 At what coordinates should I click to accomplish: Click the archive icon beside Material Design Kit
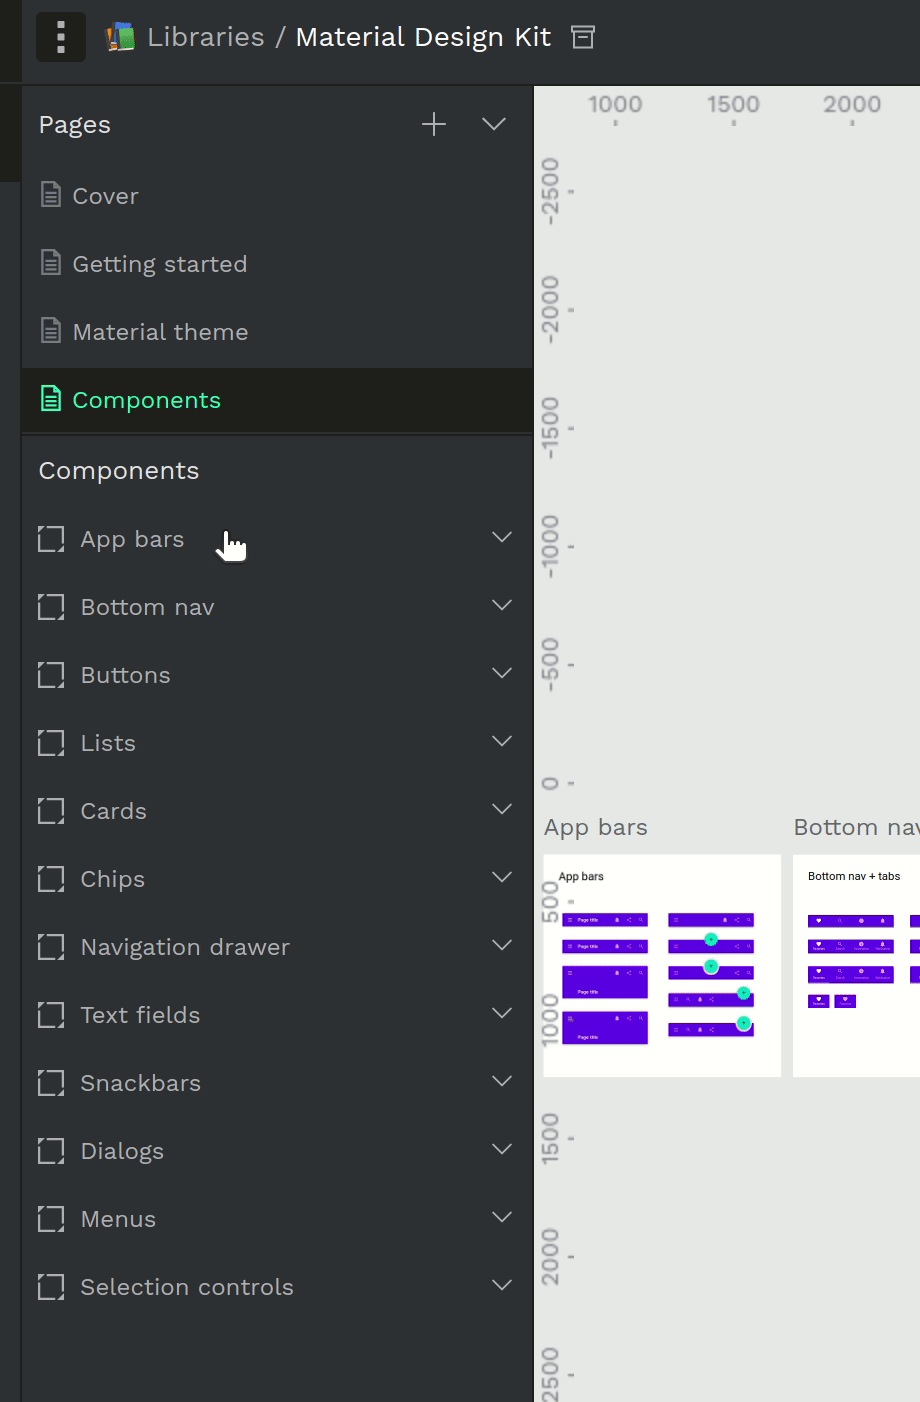click(583, 37)
